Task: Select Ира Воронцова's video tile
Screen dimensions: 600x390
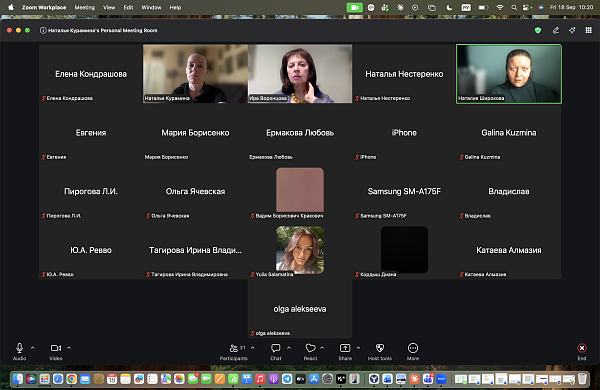Action: click(x=300, y=73)
